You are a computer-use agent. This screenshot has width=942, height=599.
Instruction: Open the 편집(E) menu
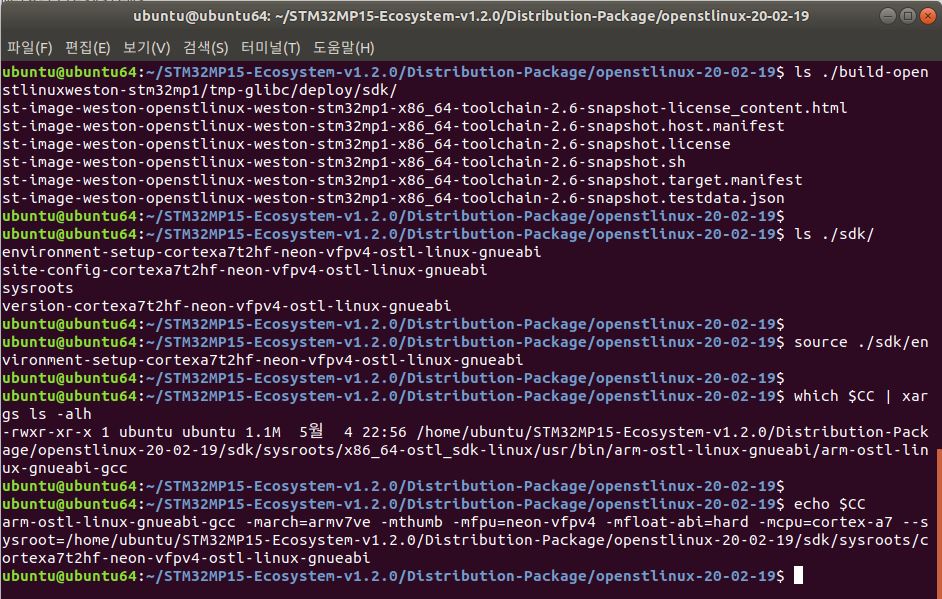coord(88,47)
